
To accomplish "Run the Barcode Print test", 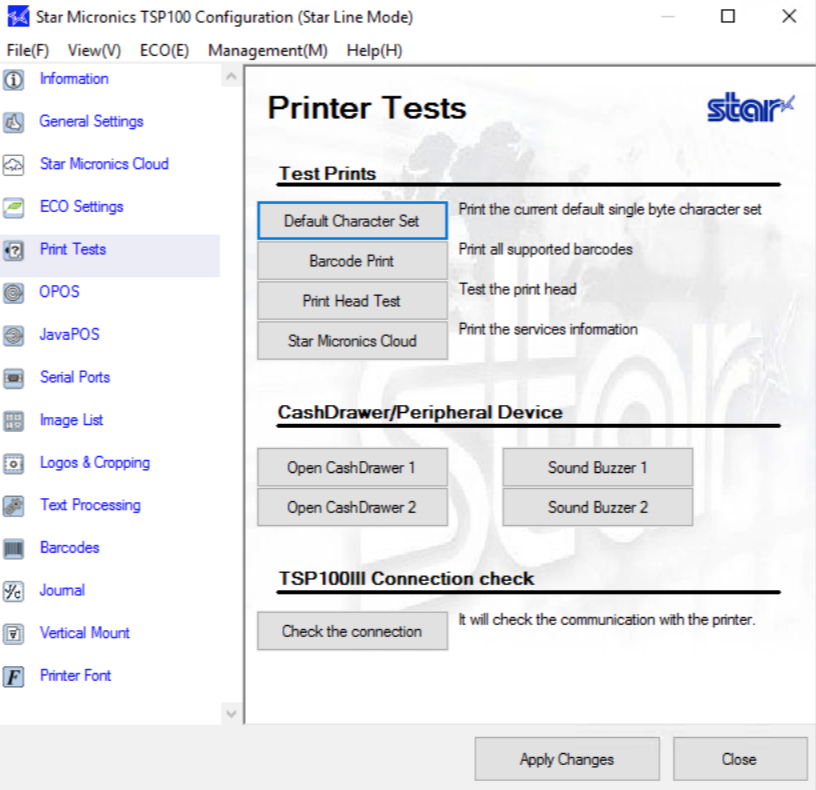I will pos(352,261).
